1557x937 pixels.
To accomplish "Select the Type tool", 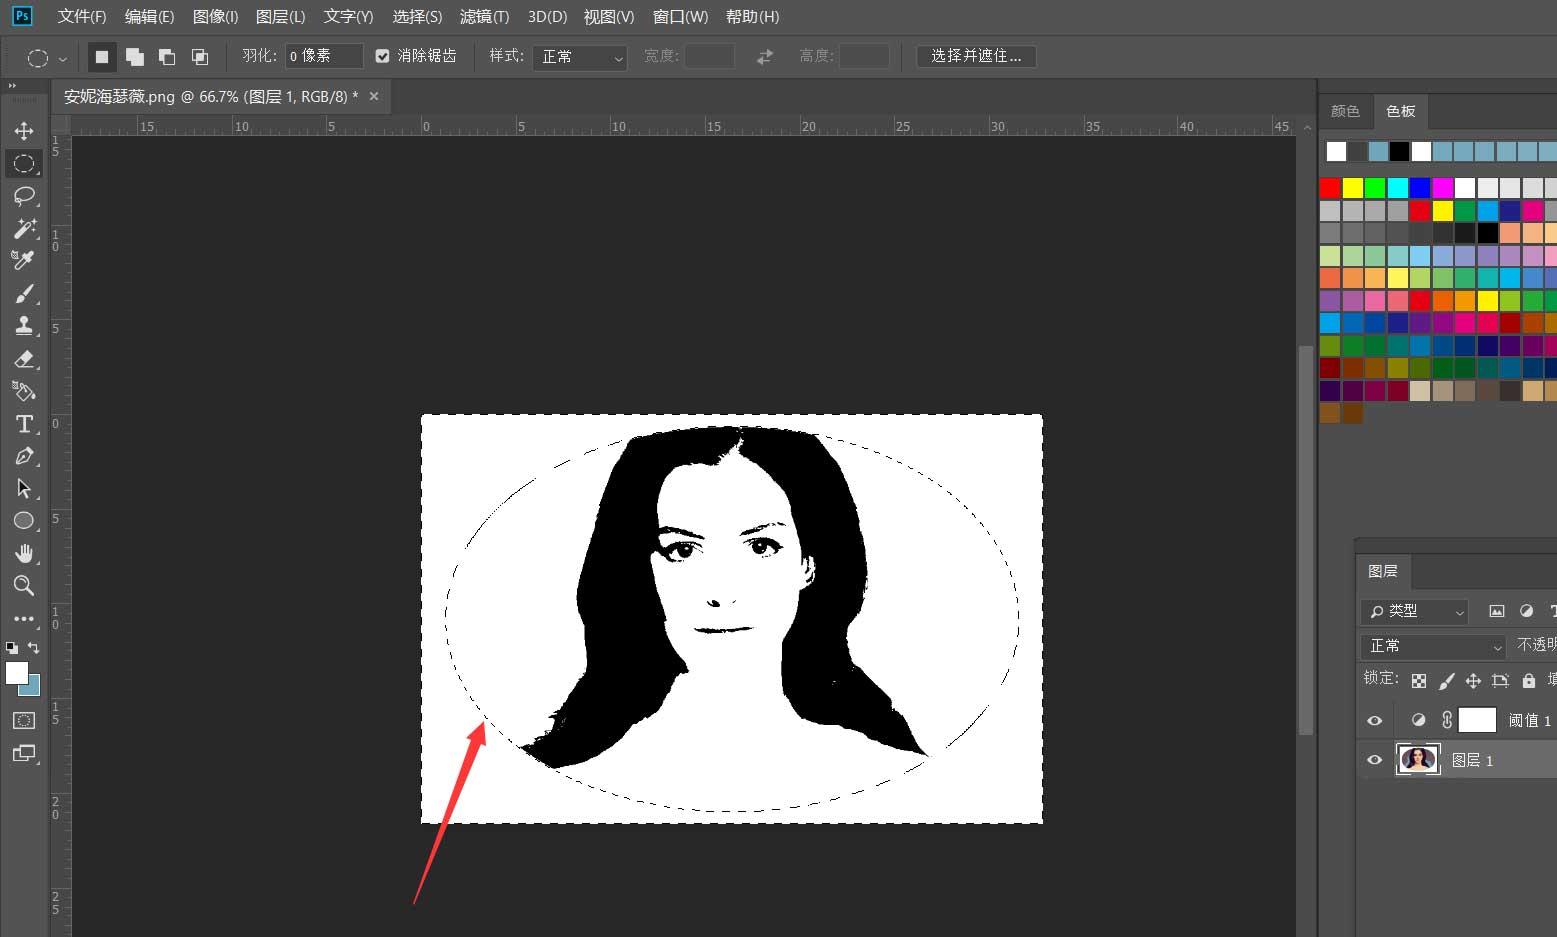I will tap(24, 424).
